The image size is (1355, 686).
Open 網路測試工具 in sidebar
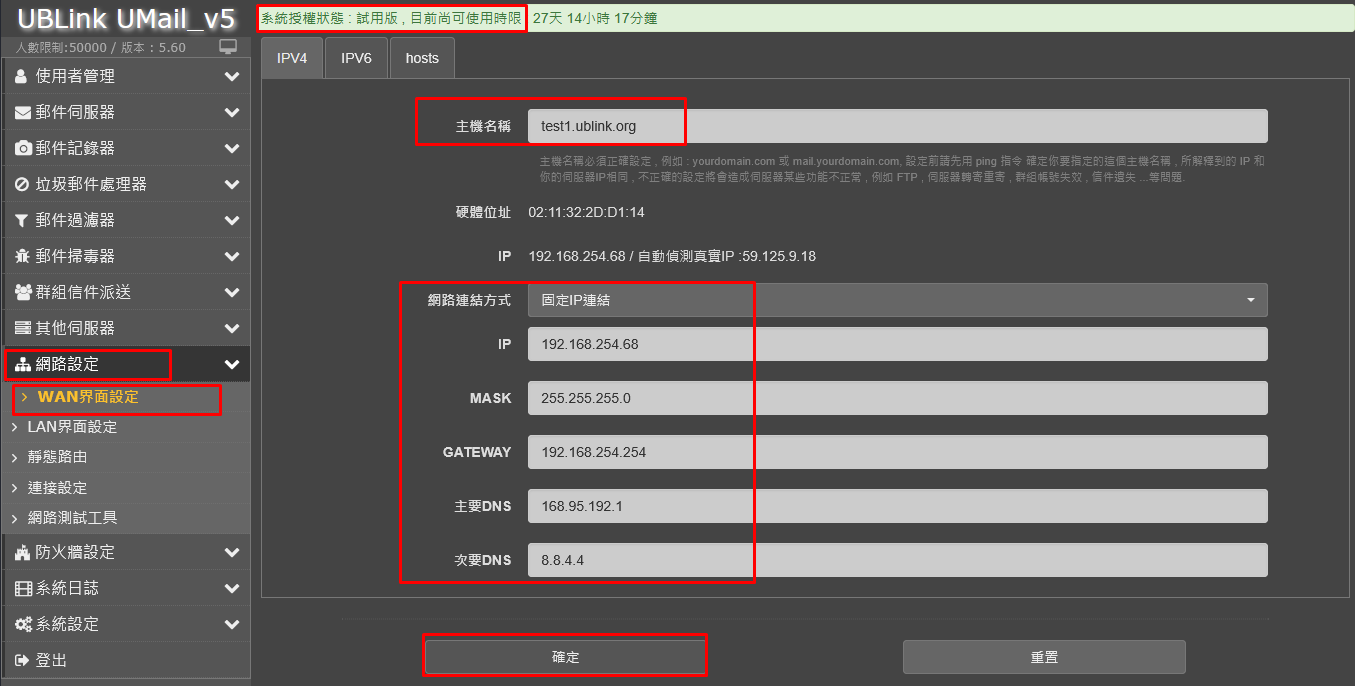pyautogui.click(x=72, y=518)
